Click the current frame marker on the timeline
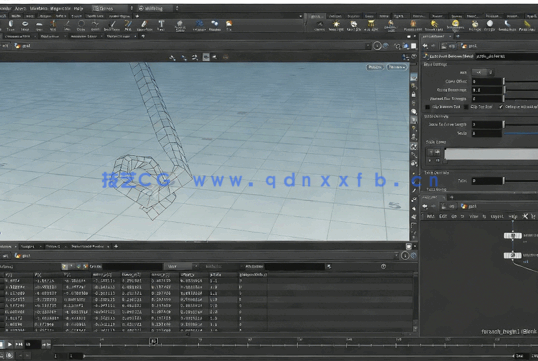 (154, 341)
